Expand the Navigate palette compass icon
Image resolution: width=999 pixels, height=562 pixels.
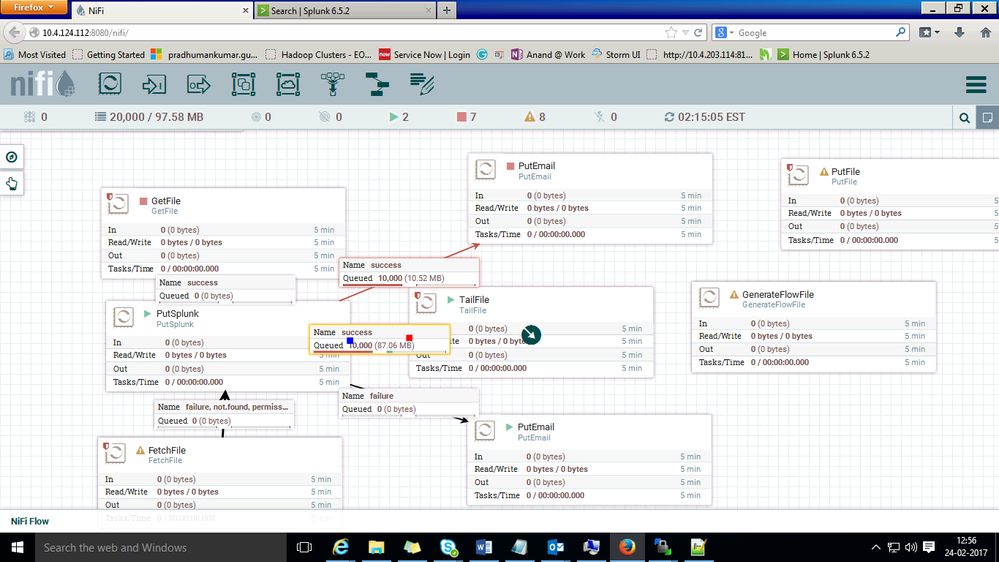11,157
